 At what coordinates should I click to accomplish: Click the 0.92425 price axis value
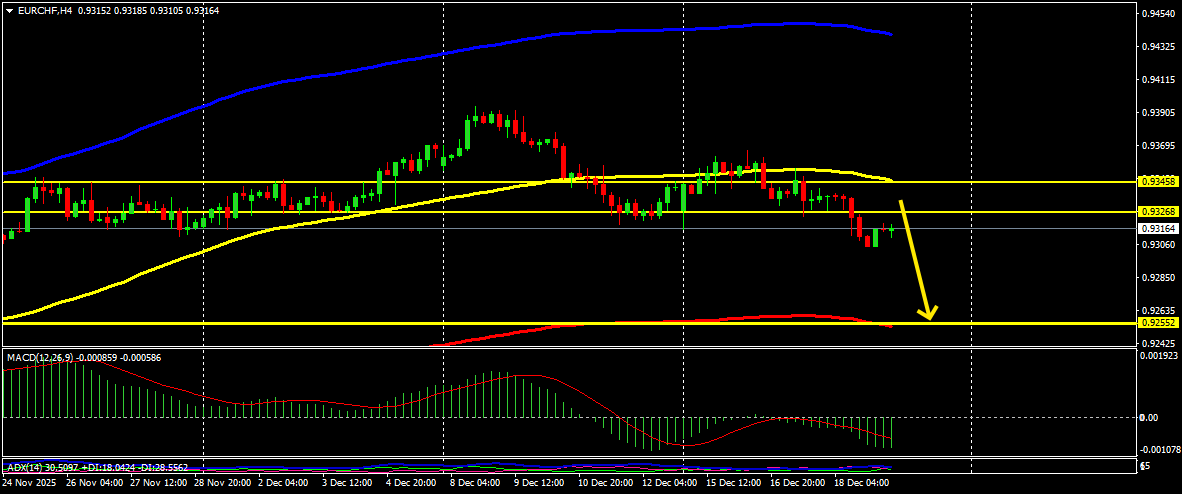pyautogui.click(x=1159, y=343)
